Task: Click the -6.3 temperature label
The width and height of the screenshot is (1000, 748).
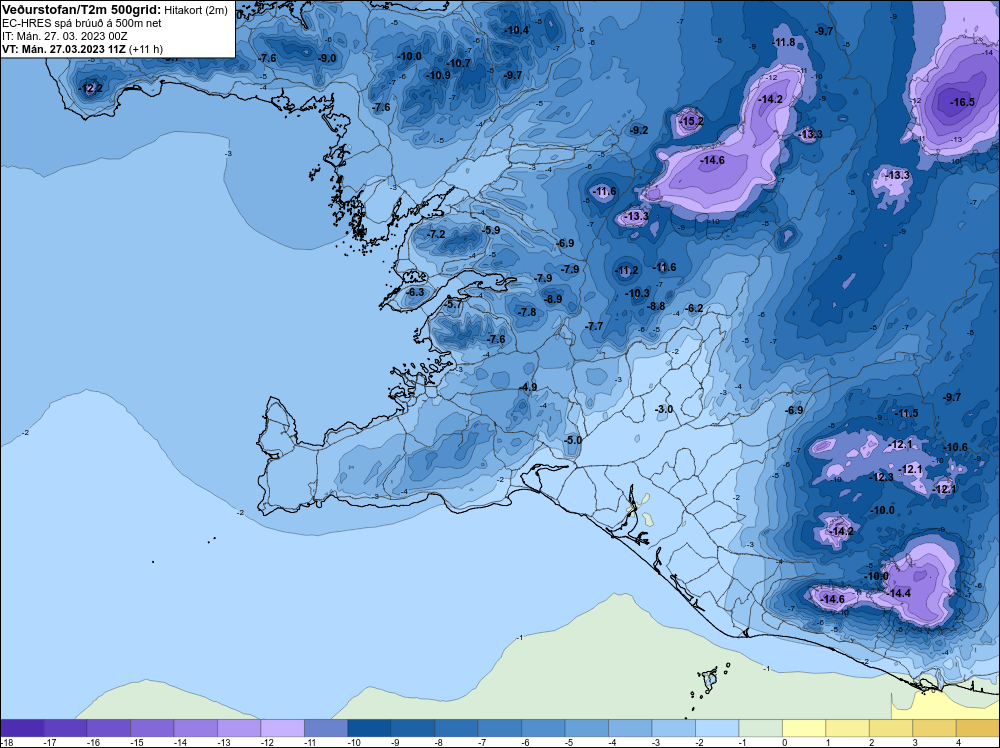Action: [415, 292]
